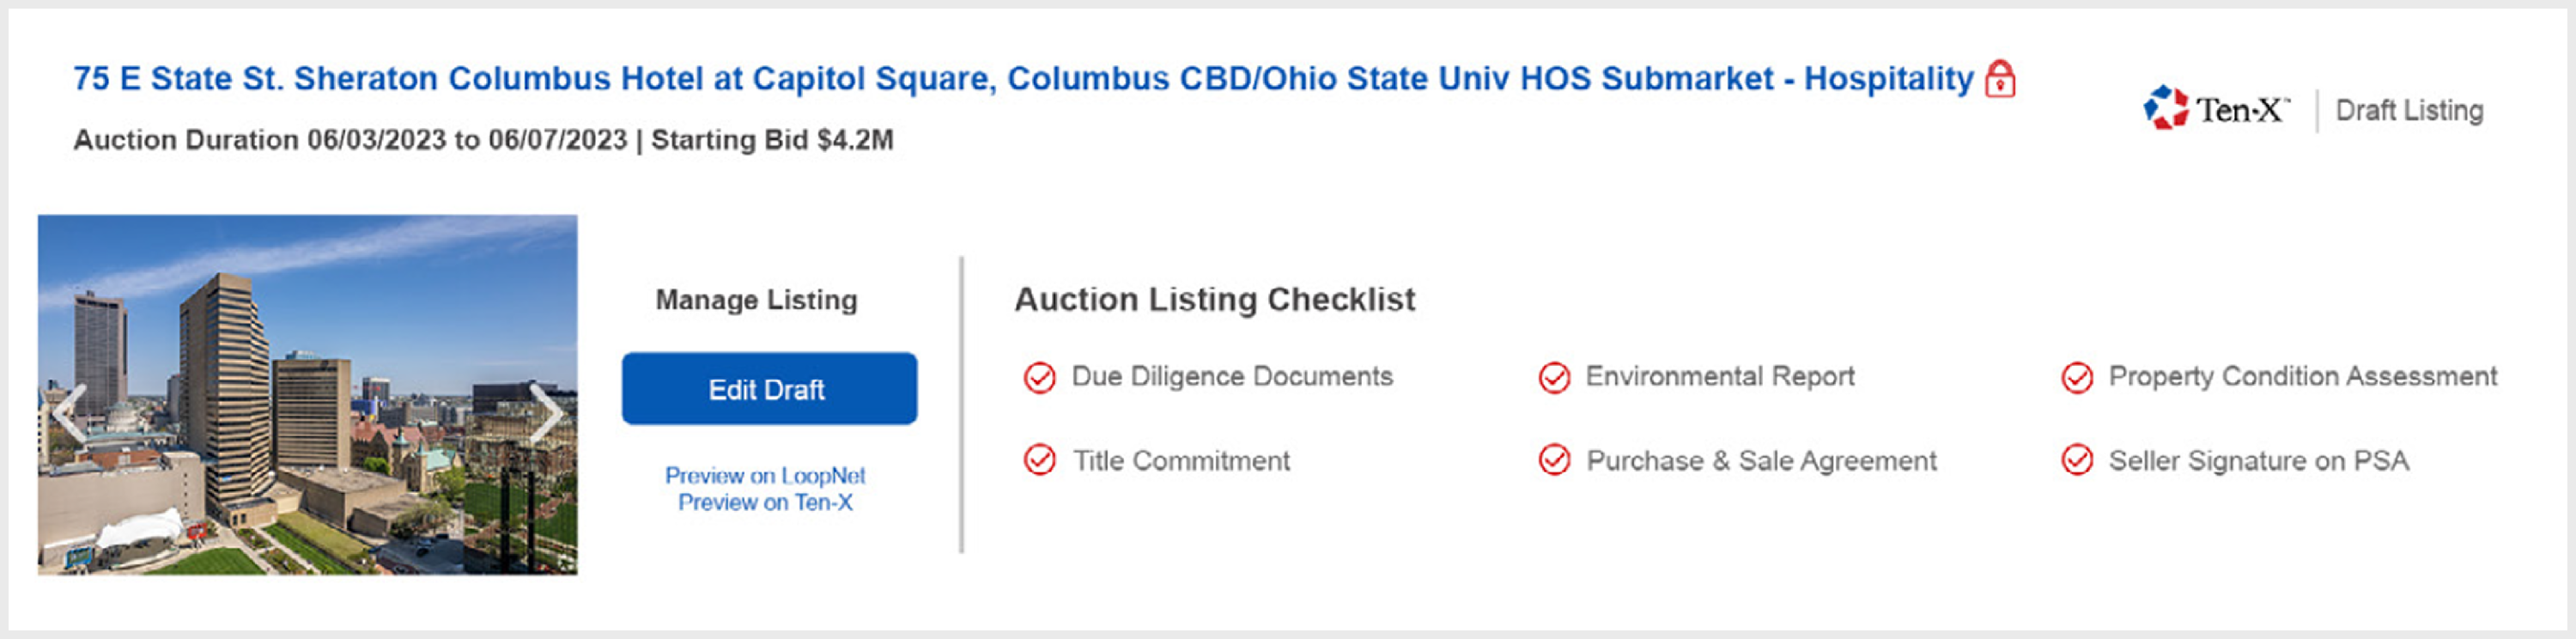
Task: Open the Edit Draft button
Action: 769,389
